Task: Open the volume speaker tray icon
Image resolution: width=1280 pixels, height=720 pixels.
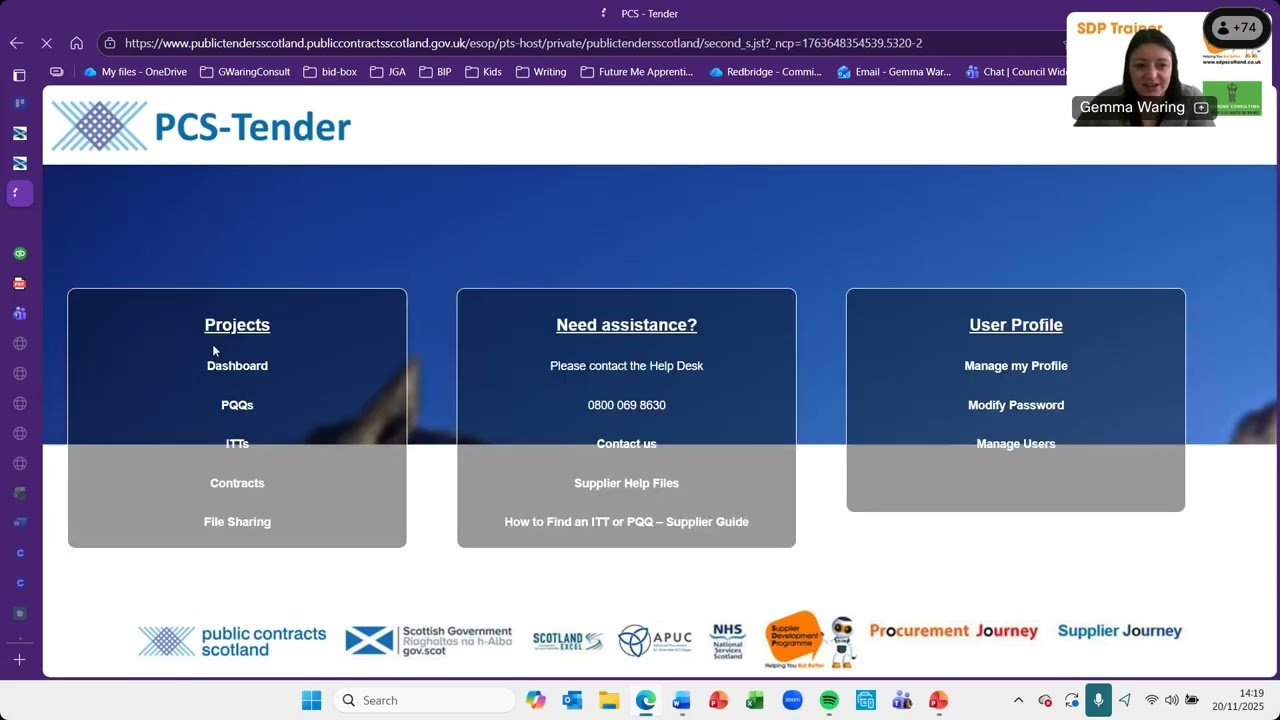Action: coord(1171,700)
